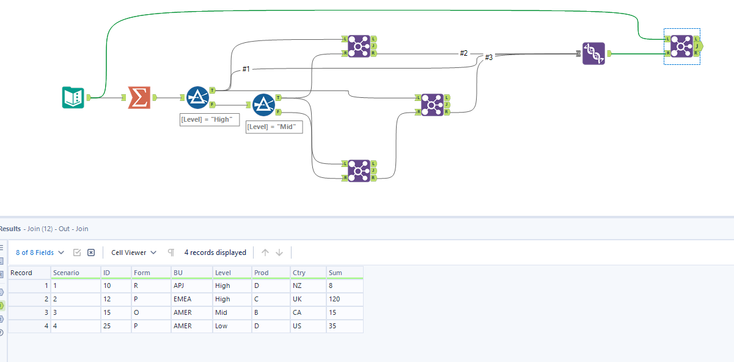Click the Form value O in row 3

point(151,312)
